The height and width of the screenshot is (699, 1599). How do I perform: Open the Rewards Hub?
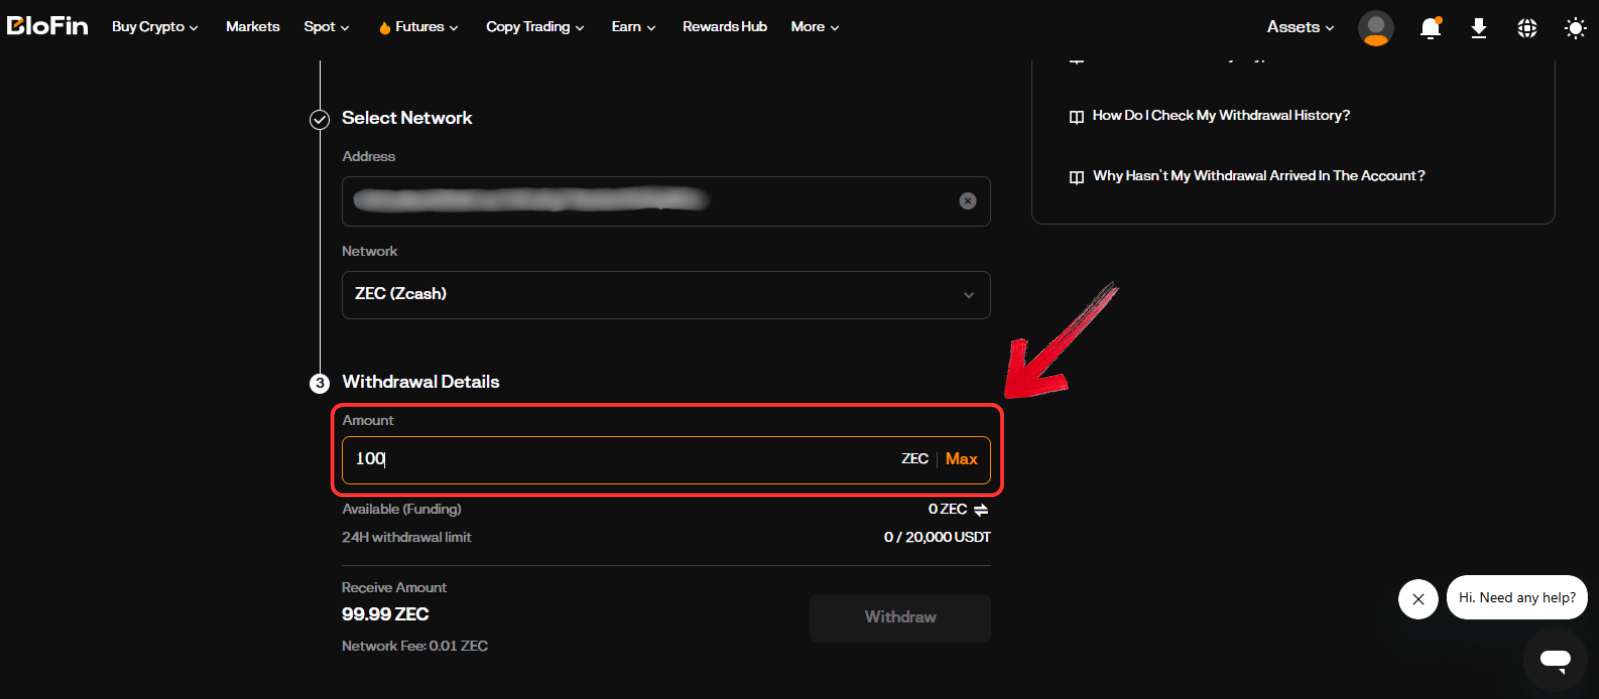point(724,27)
